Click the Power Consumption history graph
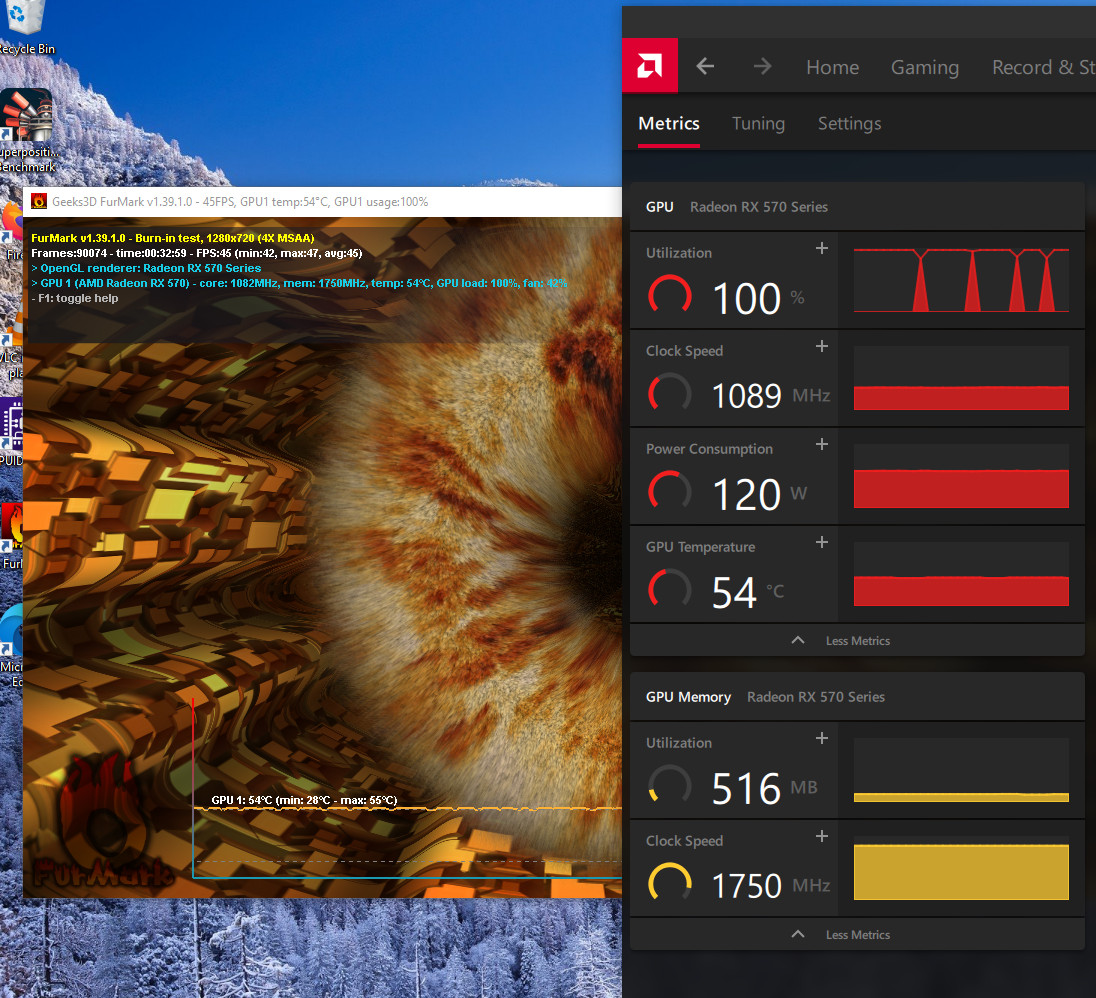This screenshot has width=1096, height=998. pos(961,476)
